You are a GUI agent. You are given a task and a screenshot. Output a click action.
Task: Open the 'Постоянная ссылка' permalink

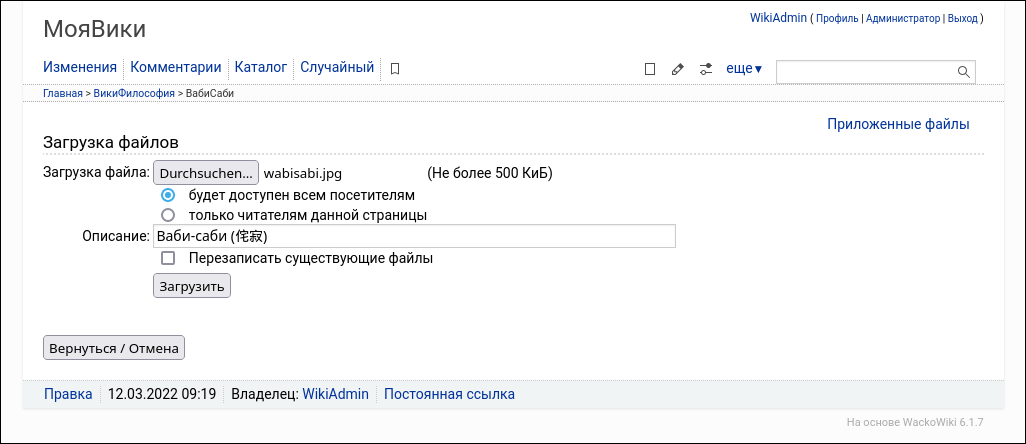449,394
